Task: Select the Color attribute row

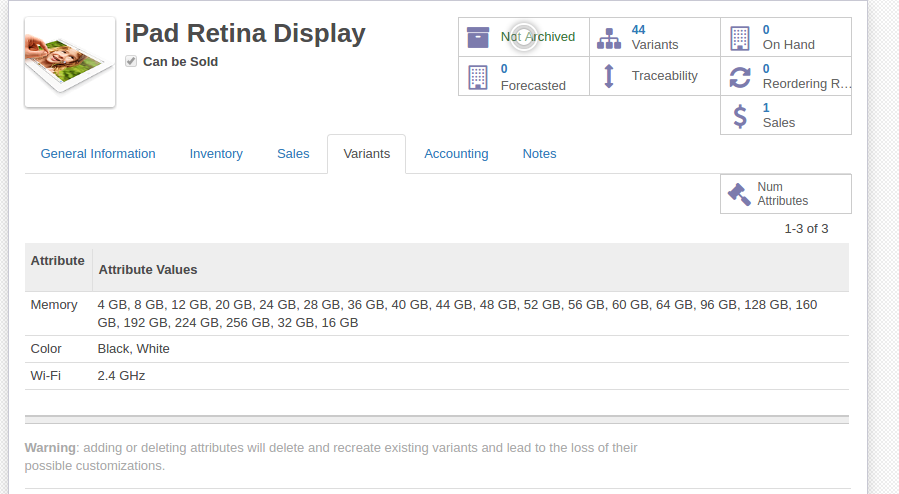Action: coord(437,349)
